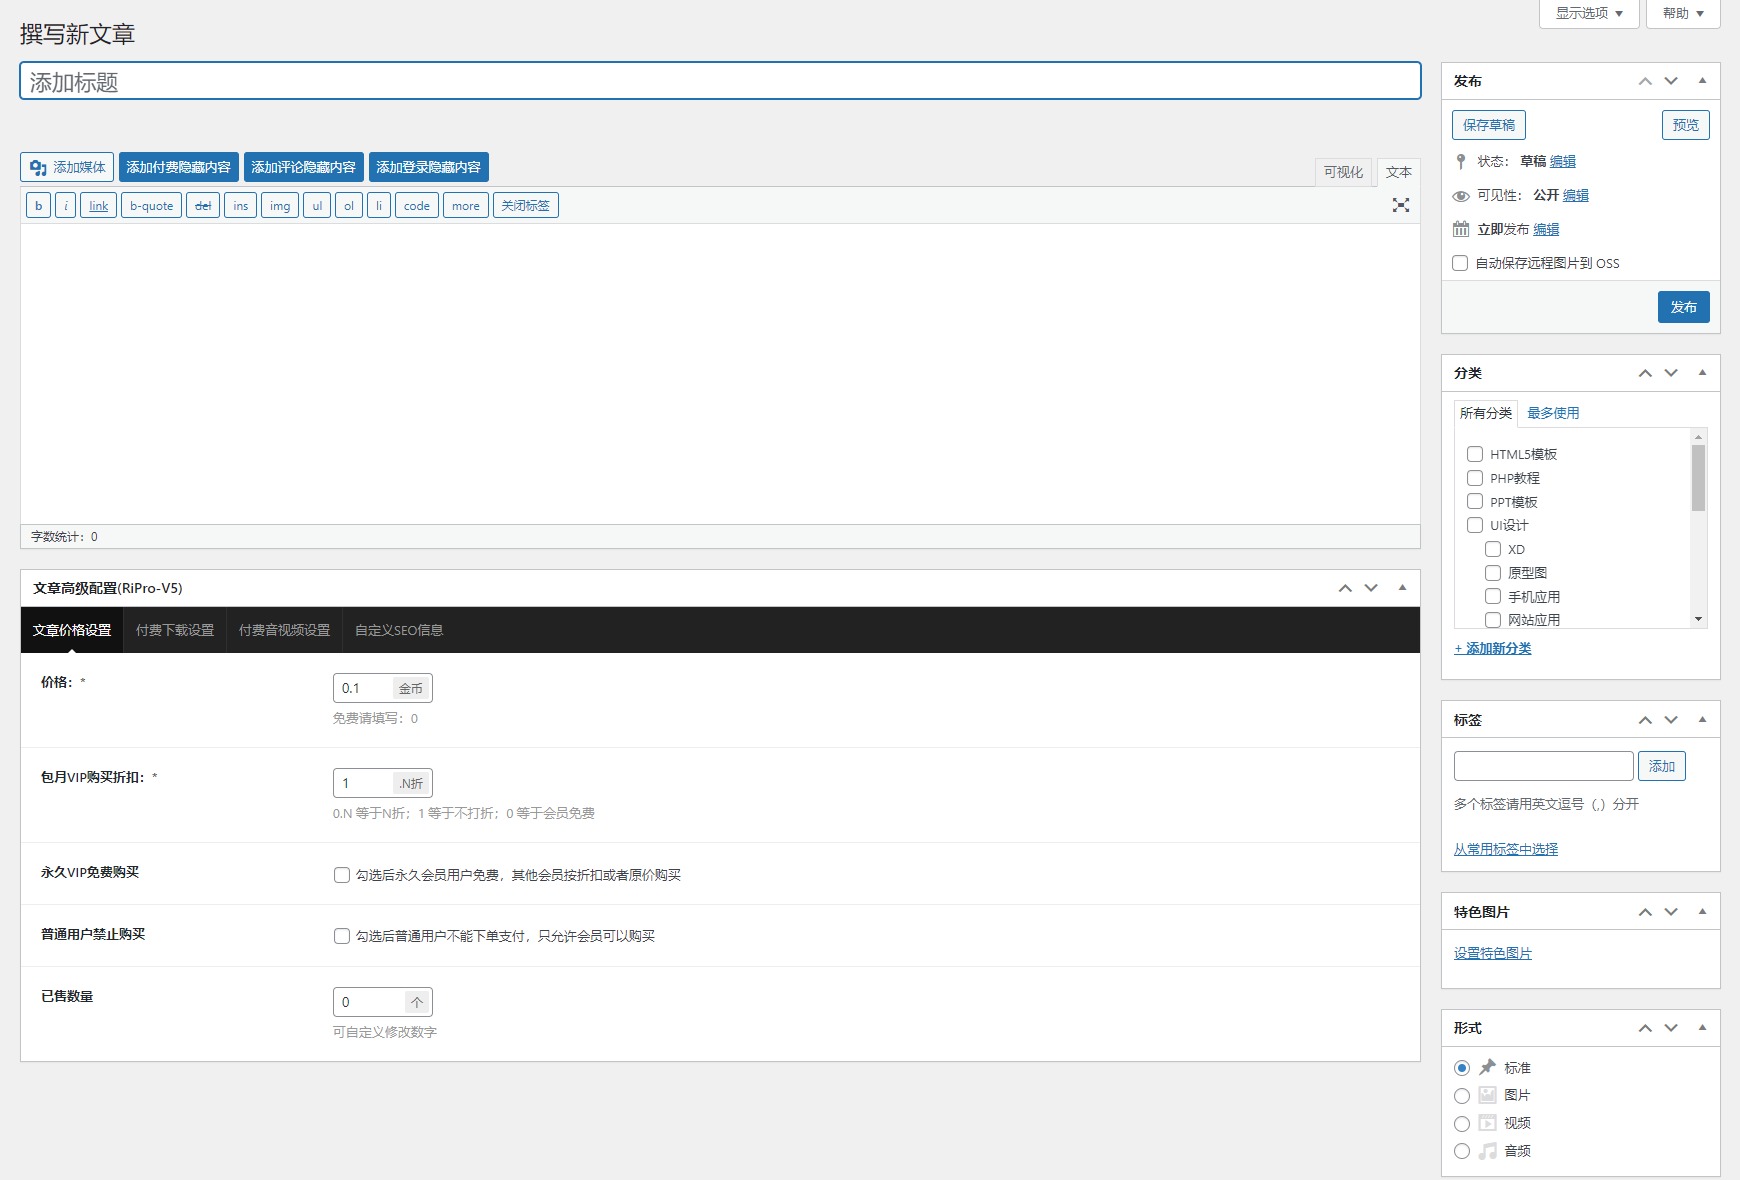This screenshot has height=1180, width=1740.
Task: Click the b-quote blockquote quicktag
Action: (151, 206)
